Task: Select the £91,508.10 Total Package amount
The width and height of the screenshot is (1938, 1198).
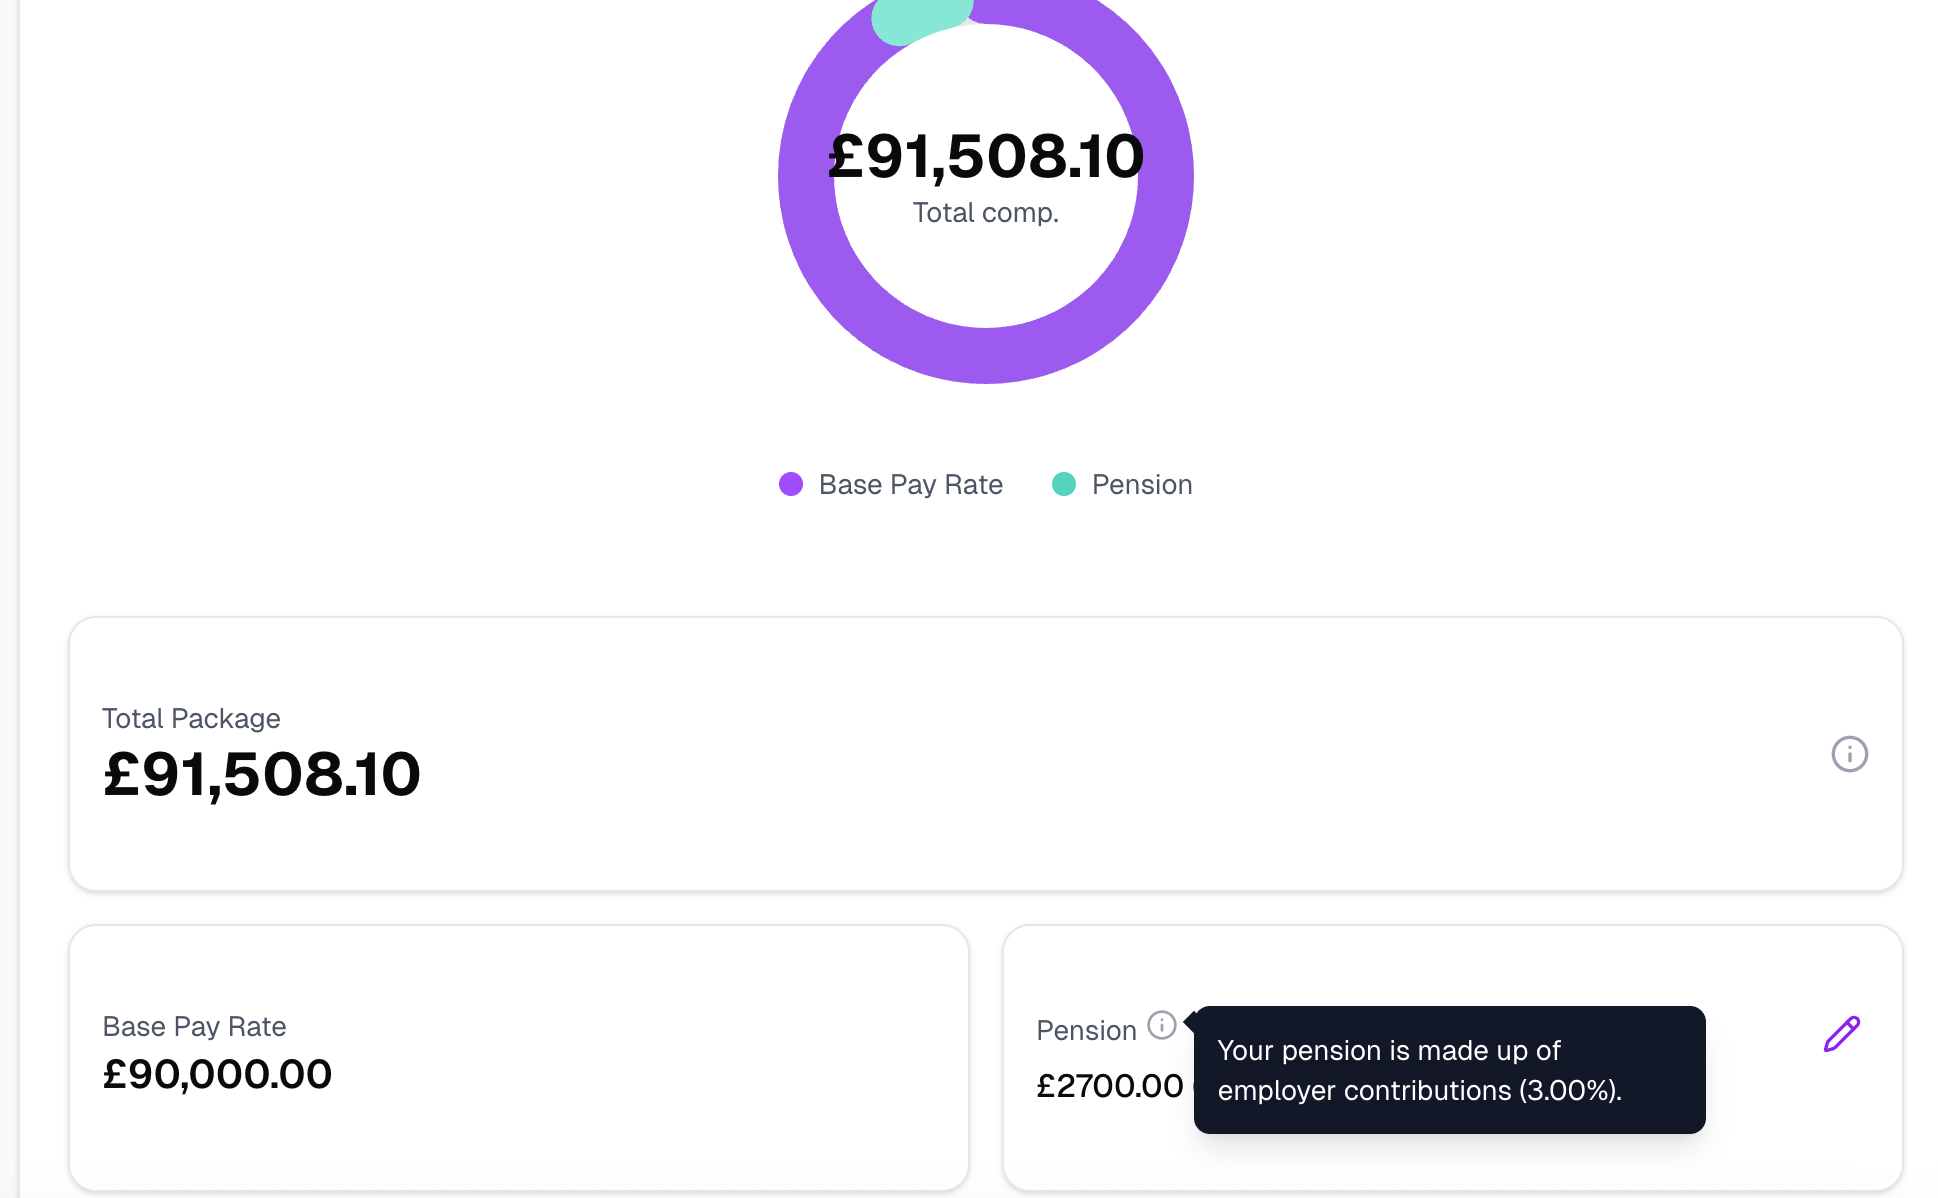Action: coord(262,774)
